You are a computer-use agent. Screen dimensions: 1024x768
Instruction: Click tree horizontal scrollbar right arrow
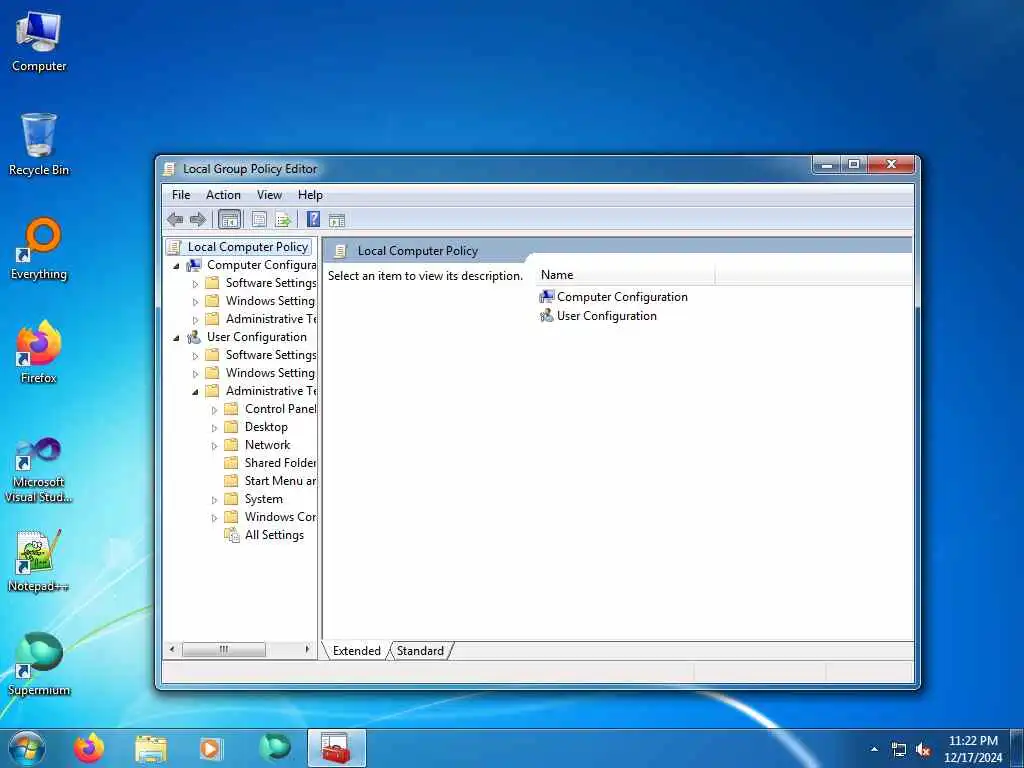307,649
